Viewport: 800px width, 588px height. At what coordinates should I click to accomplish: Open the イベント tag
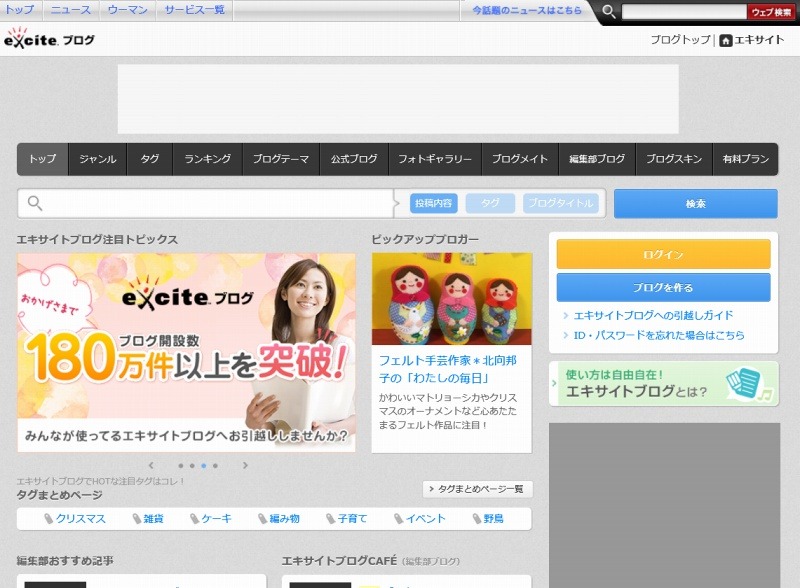coord(426,519)
